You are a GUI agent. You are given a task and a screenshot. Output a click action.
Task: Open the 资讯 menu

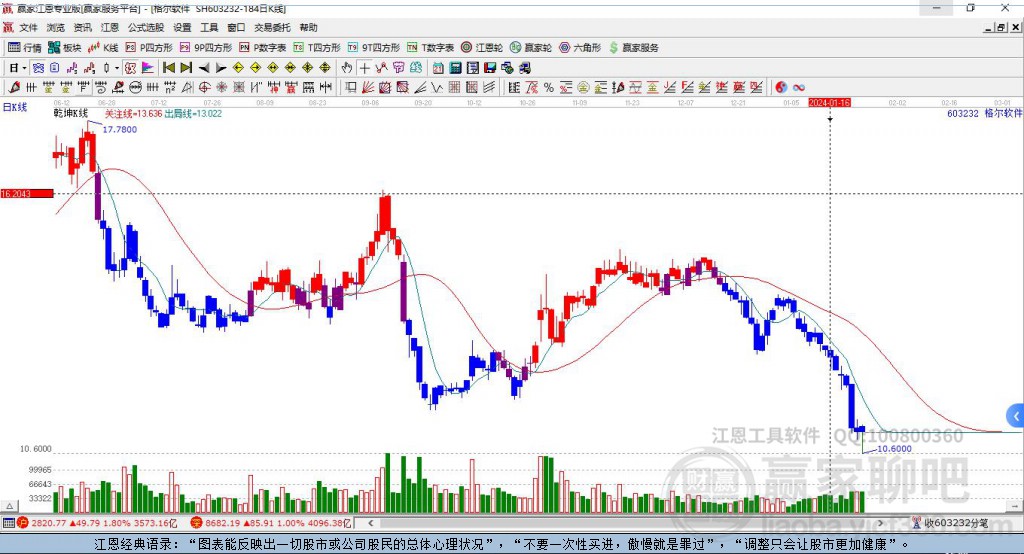pos(82,27)
